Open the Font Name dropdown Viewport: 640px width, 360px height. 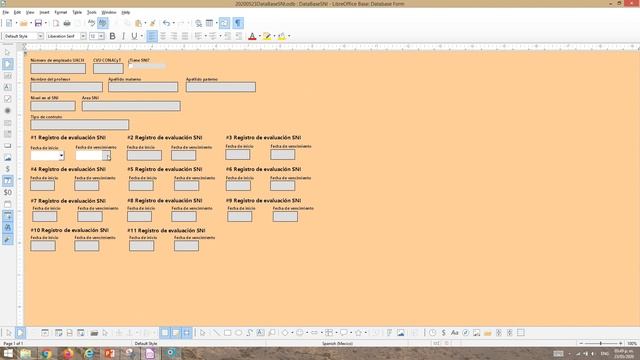[x=83, y=36]
